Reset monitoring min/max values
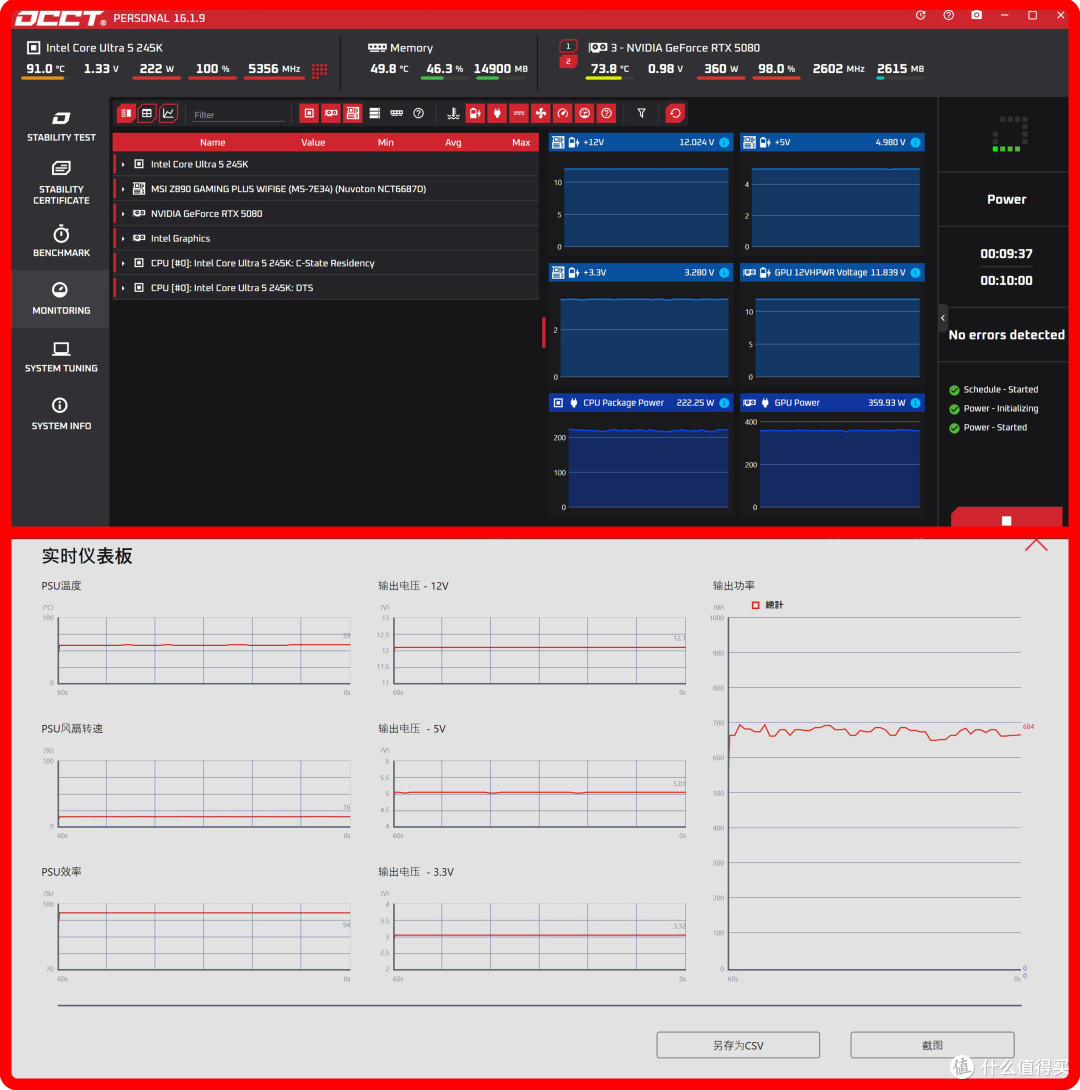Screen dimensions: 1080x1090 pyautogui.click(x=675, y=113)
